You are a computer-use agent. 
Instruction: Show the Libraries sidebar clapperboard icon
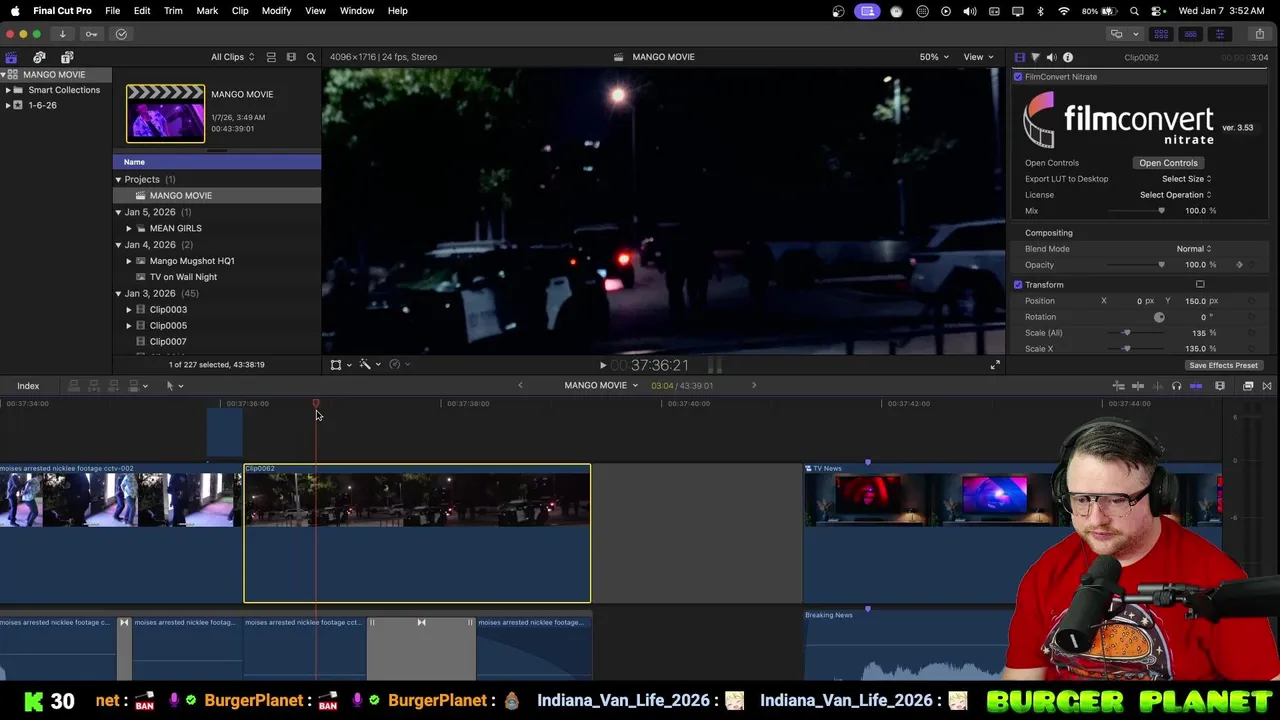[11, 57]
